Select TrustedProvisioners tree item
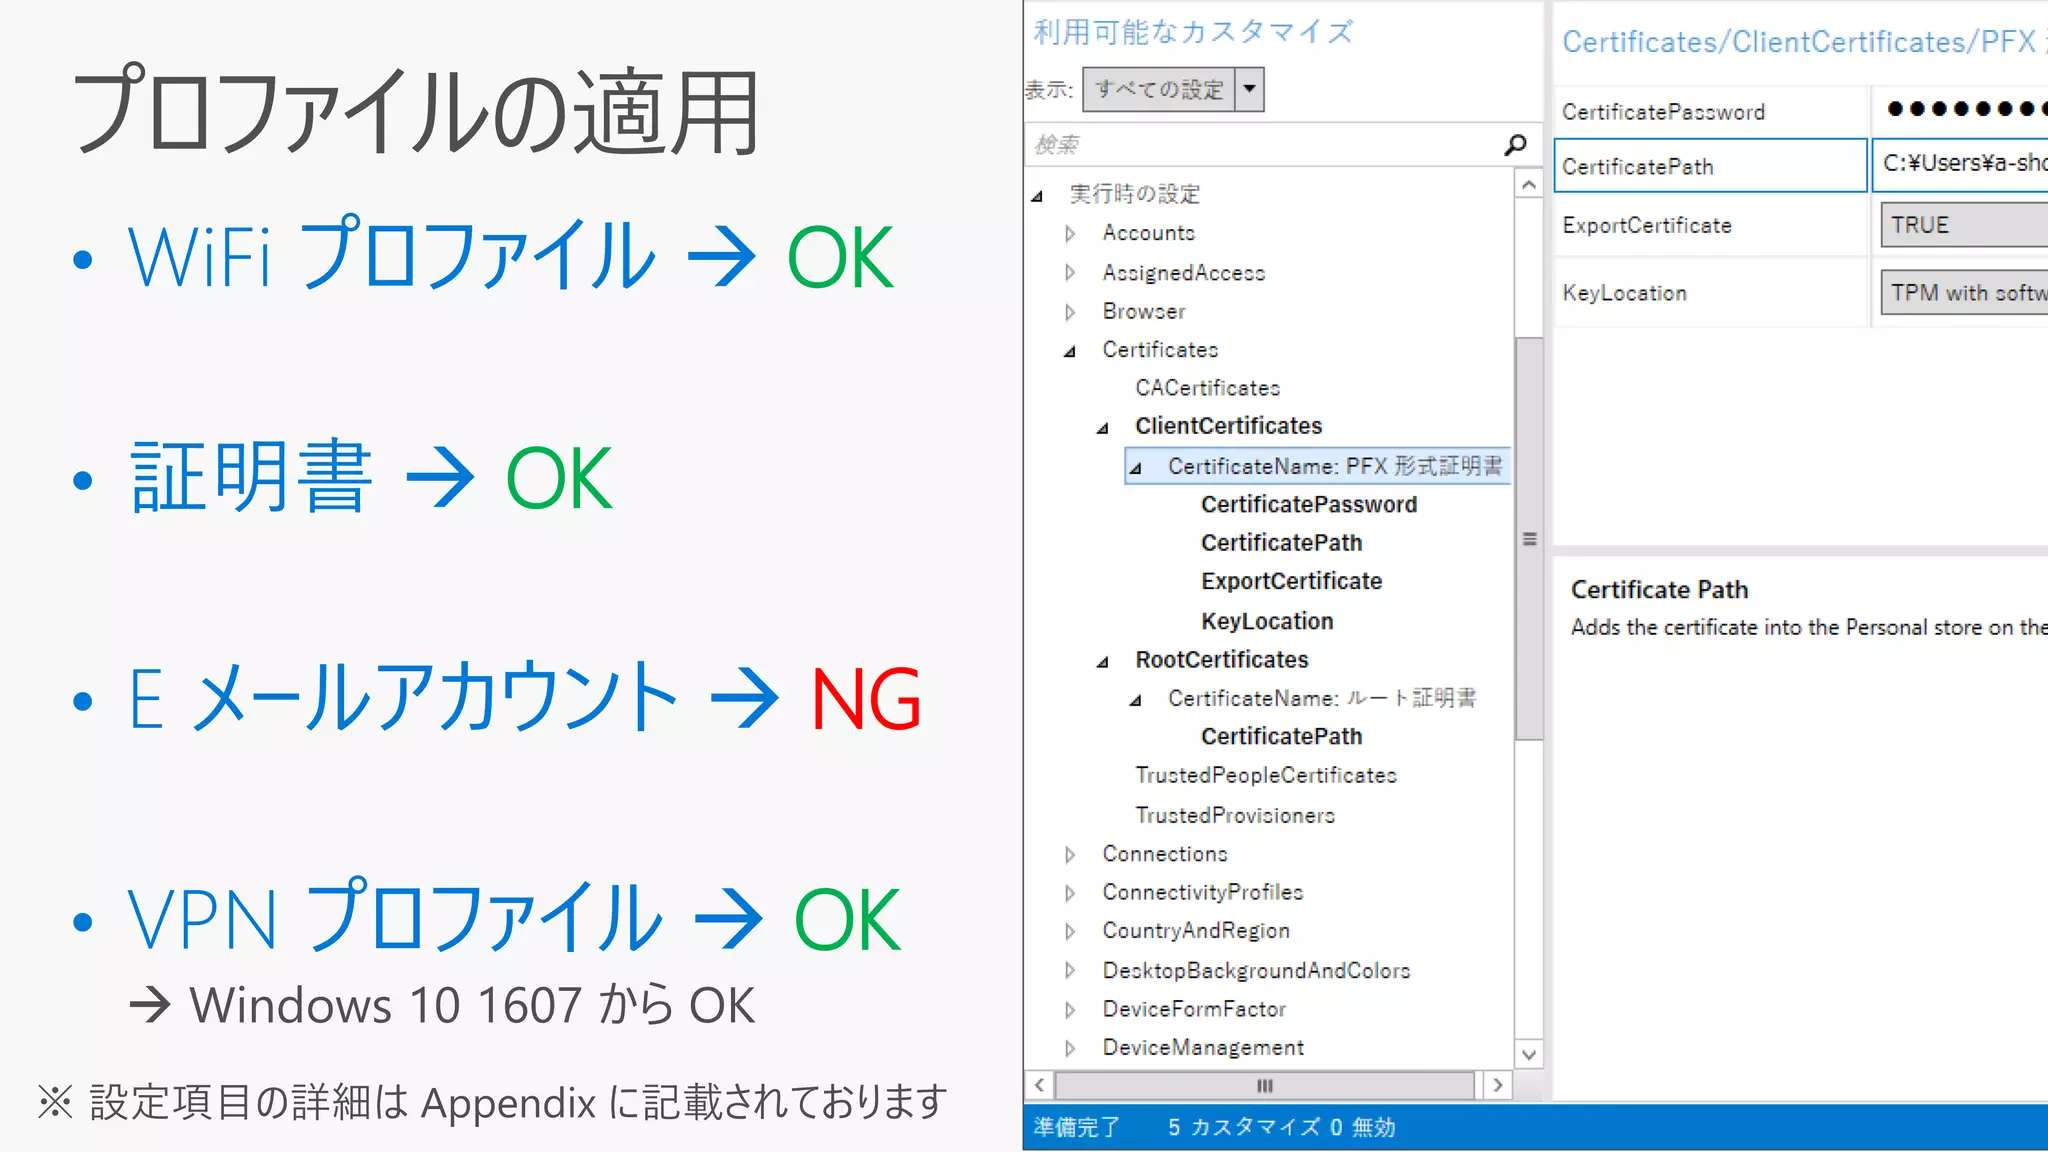The width and height of the screenshot is (2048, 1152). tap(1235, 815)
